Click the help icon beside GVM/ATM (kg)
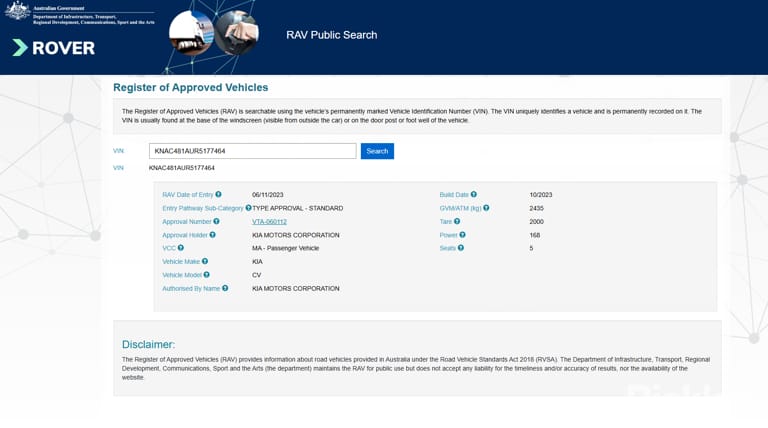Screen dimensions: 768x428 tap(486, 208)
